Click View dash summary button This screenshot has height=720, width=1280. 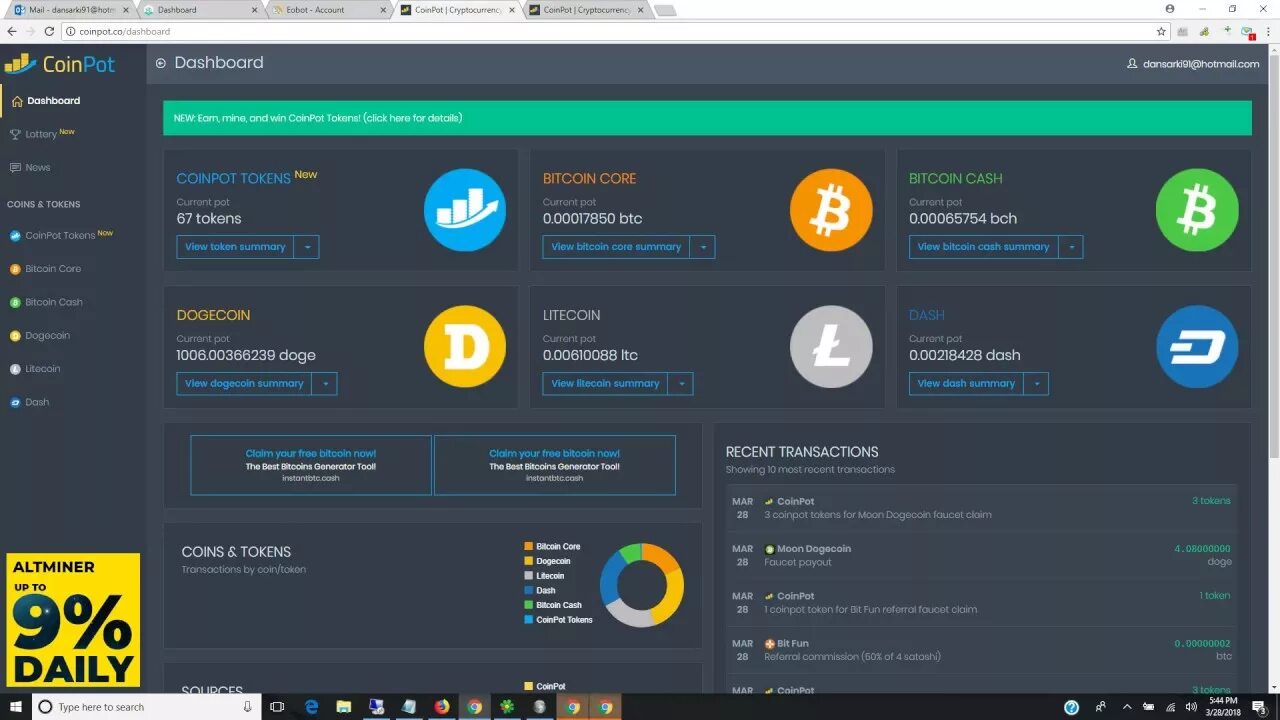966,383
